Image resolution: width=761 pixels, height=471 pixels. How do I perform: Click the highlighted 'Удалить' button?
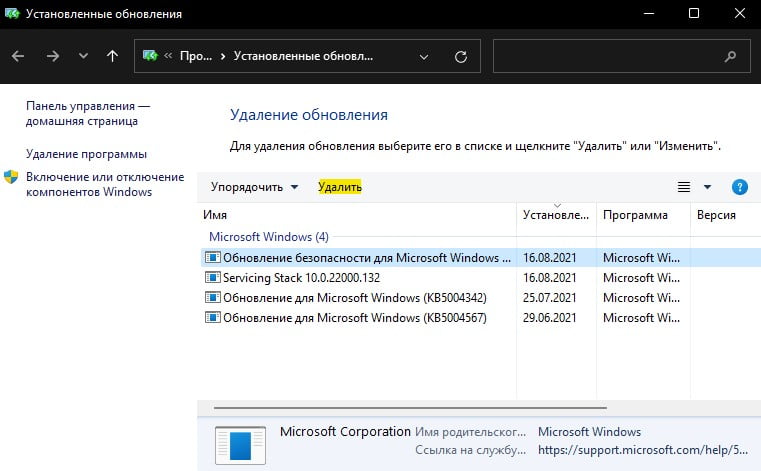pyautogui.click(x=340, y=187)
